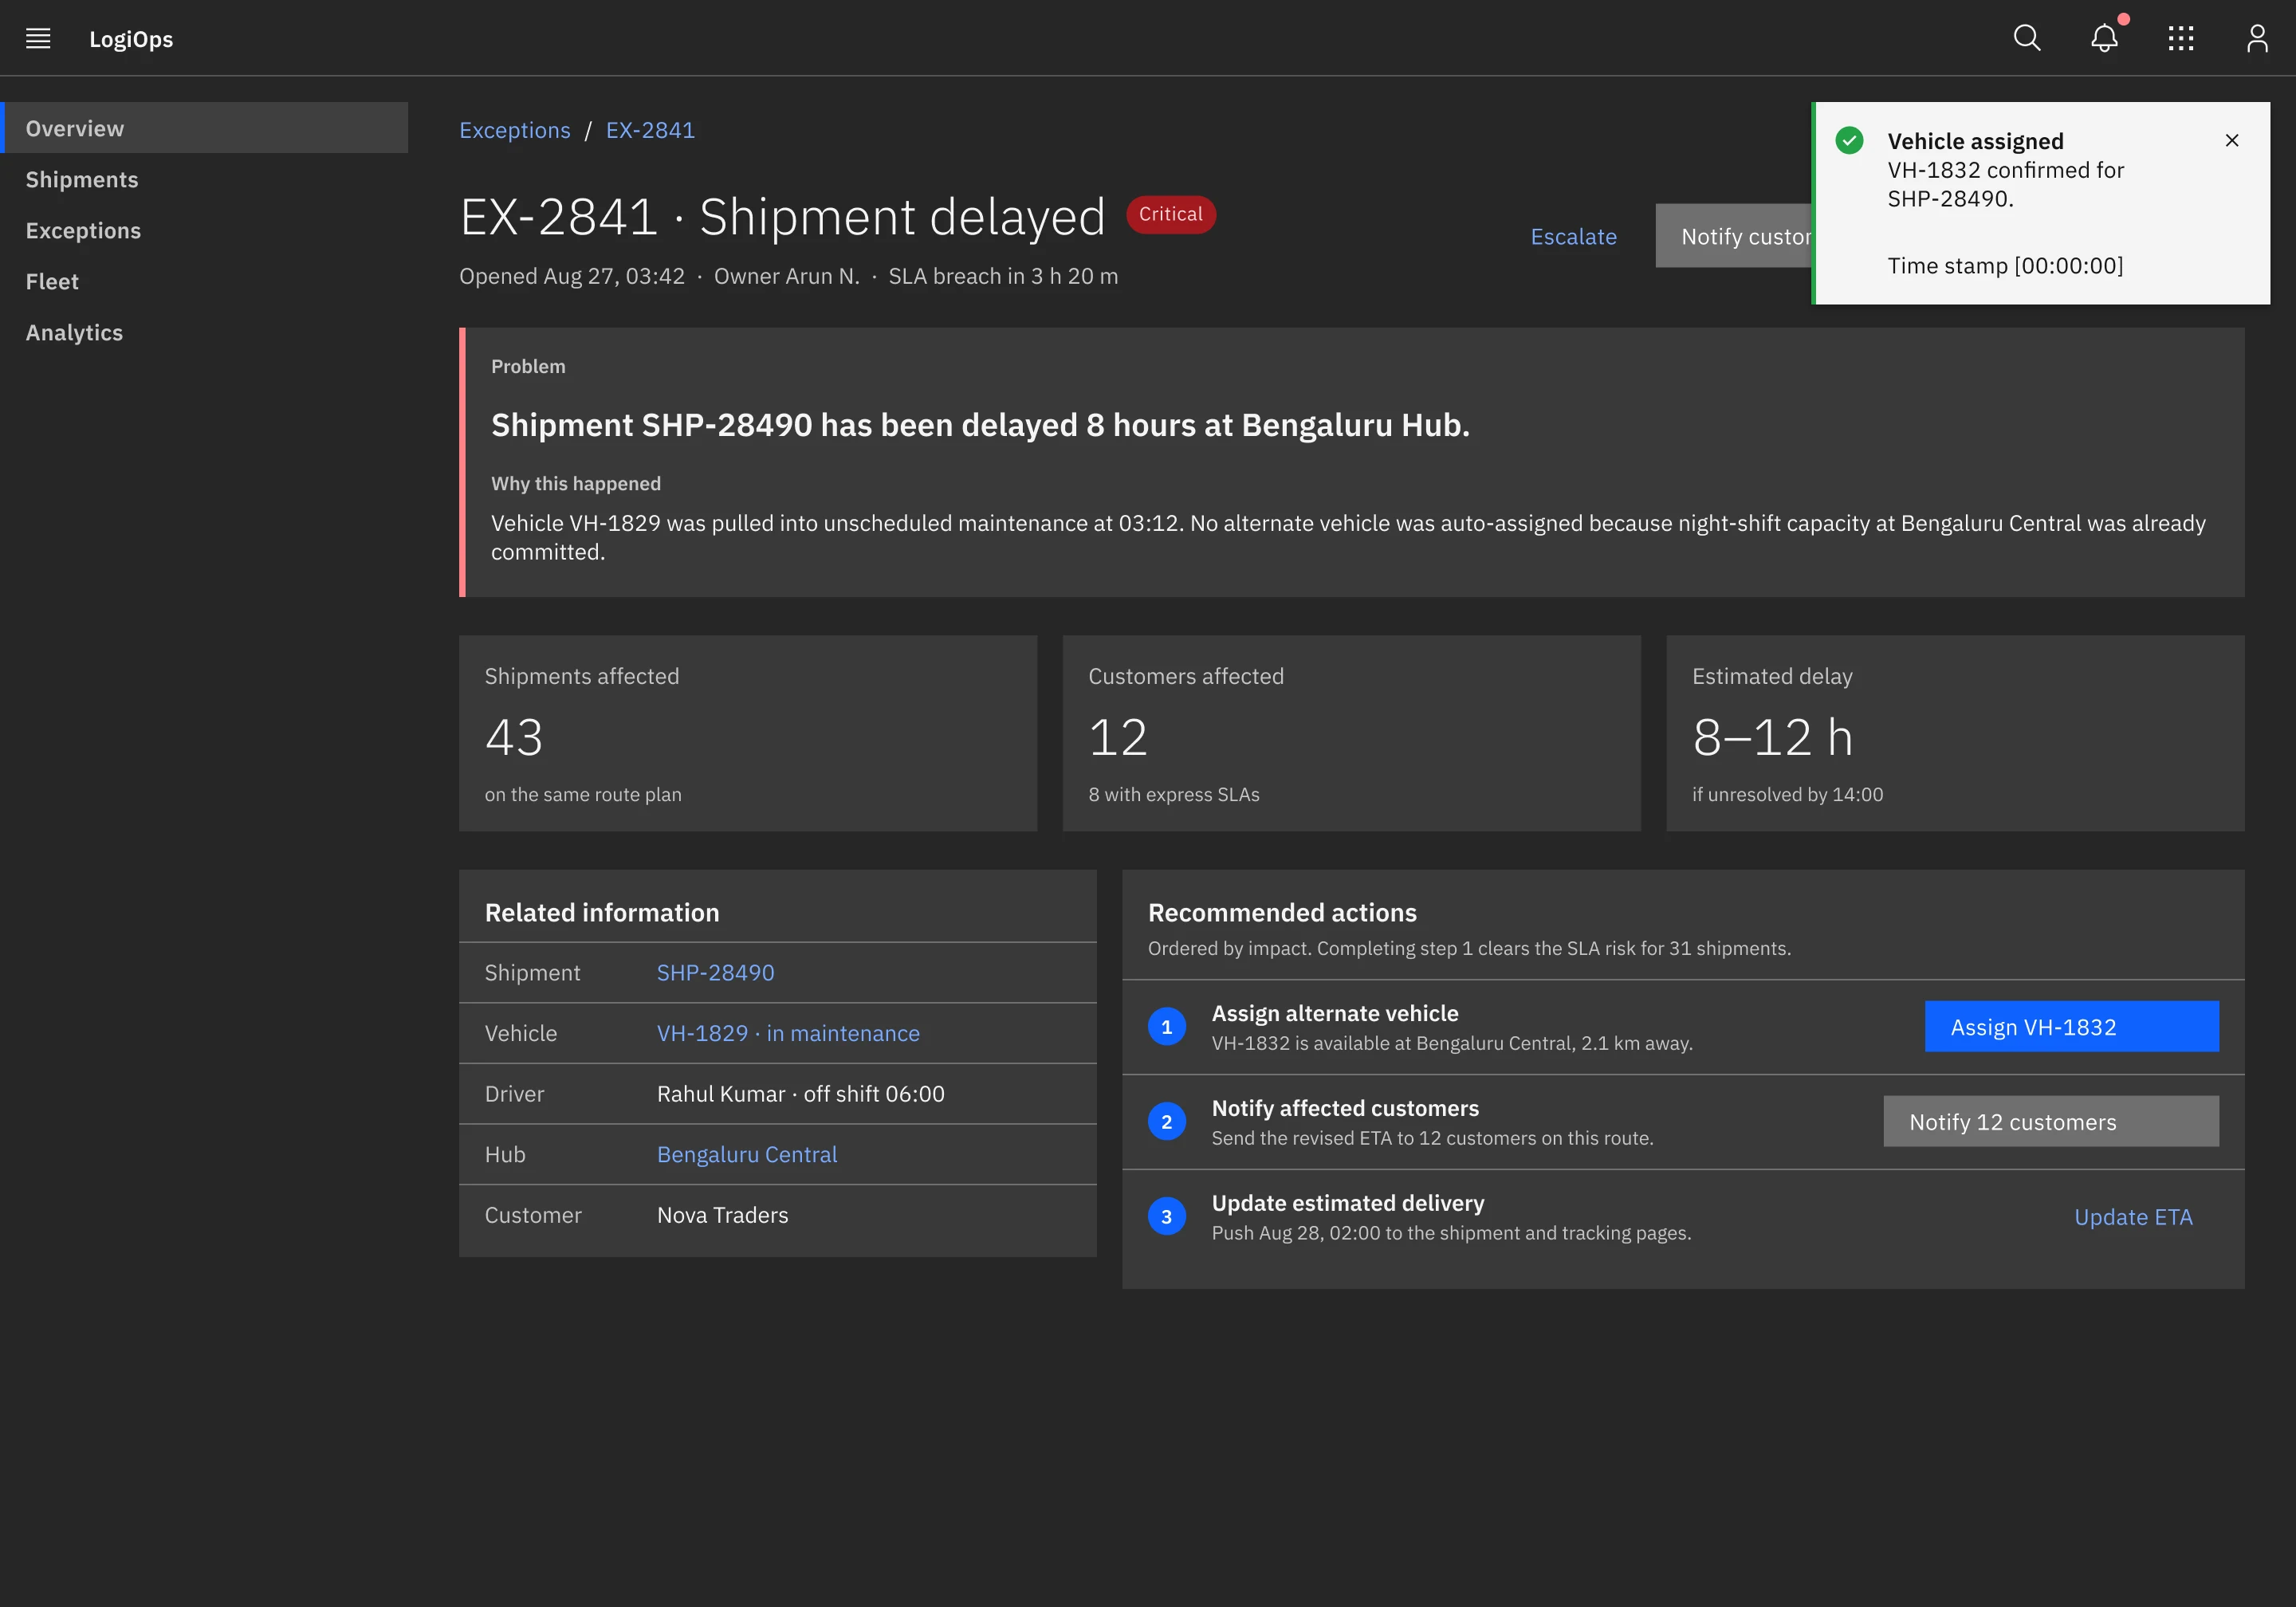The image size is (2296, 1607).
Task: Click the Escalate button
Action: pos(1574,236)
